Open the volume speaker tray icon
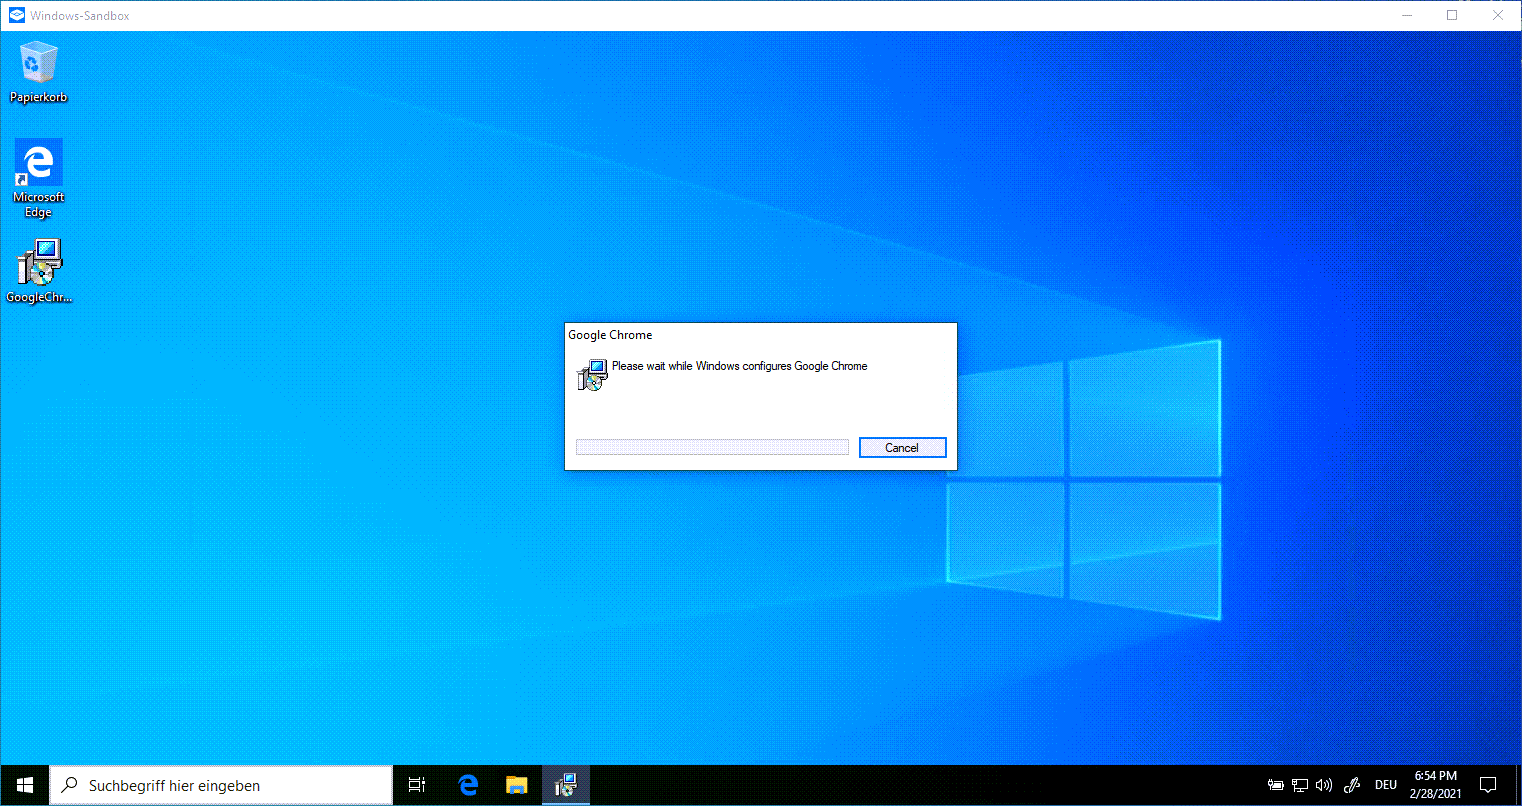 tap(1325, 785)
